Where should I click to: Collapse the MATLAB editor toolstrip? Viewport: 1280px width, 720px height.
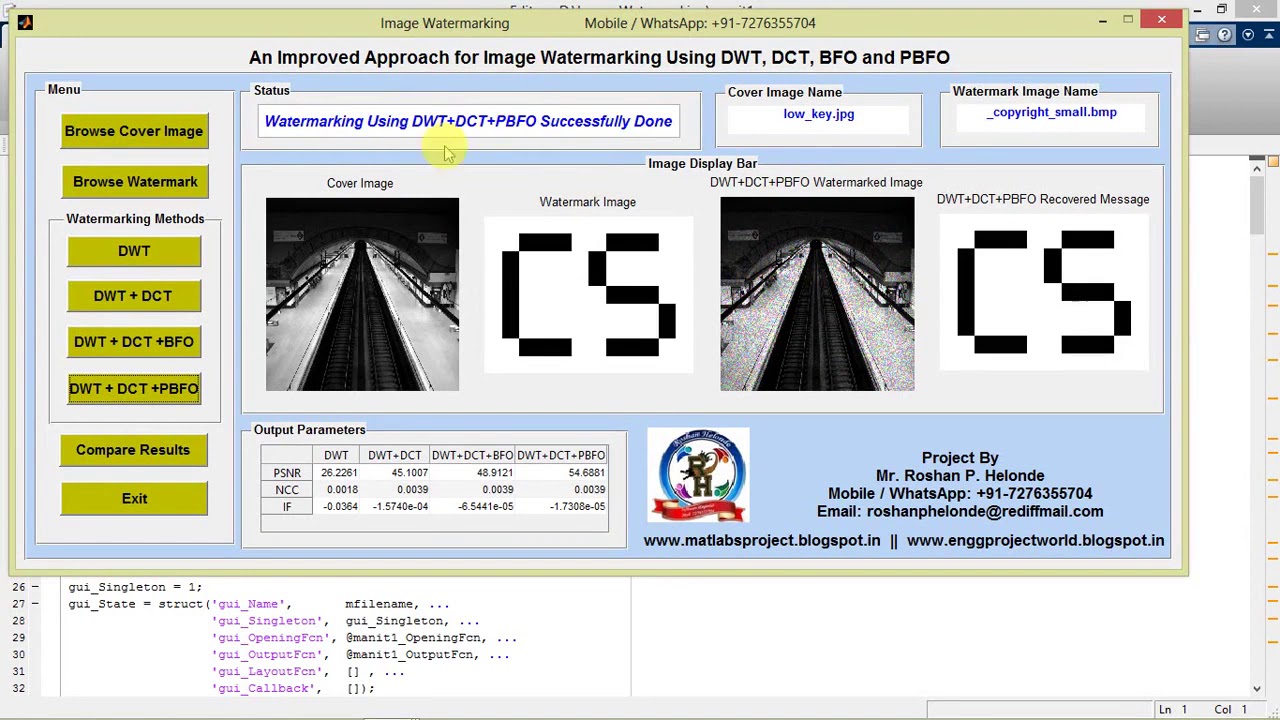coord(1268,36)
